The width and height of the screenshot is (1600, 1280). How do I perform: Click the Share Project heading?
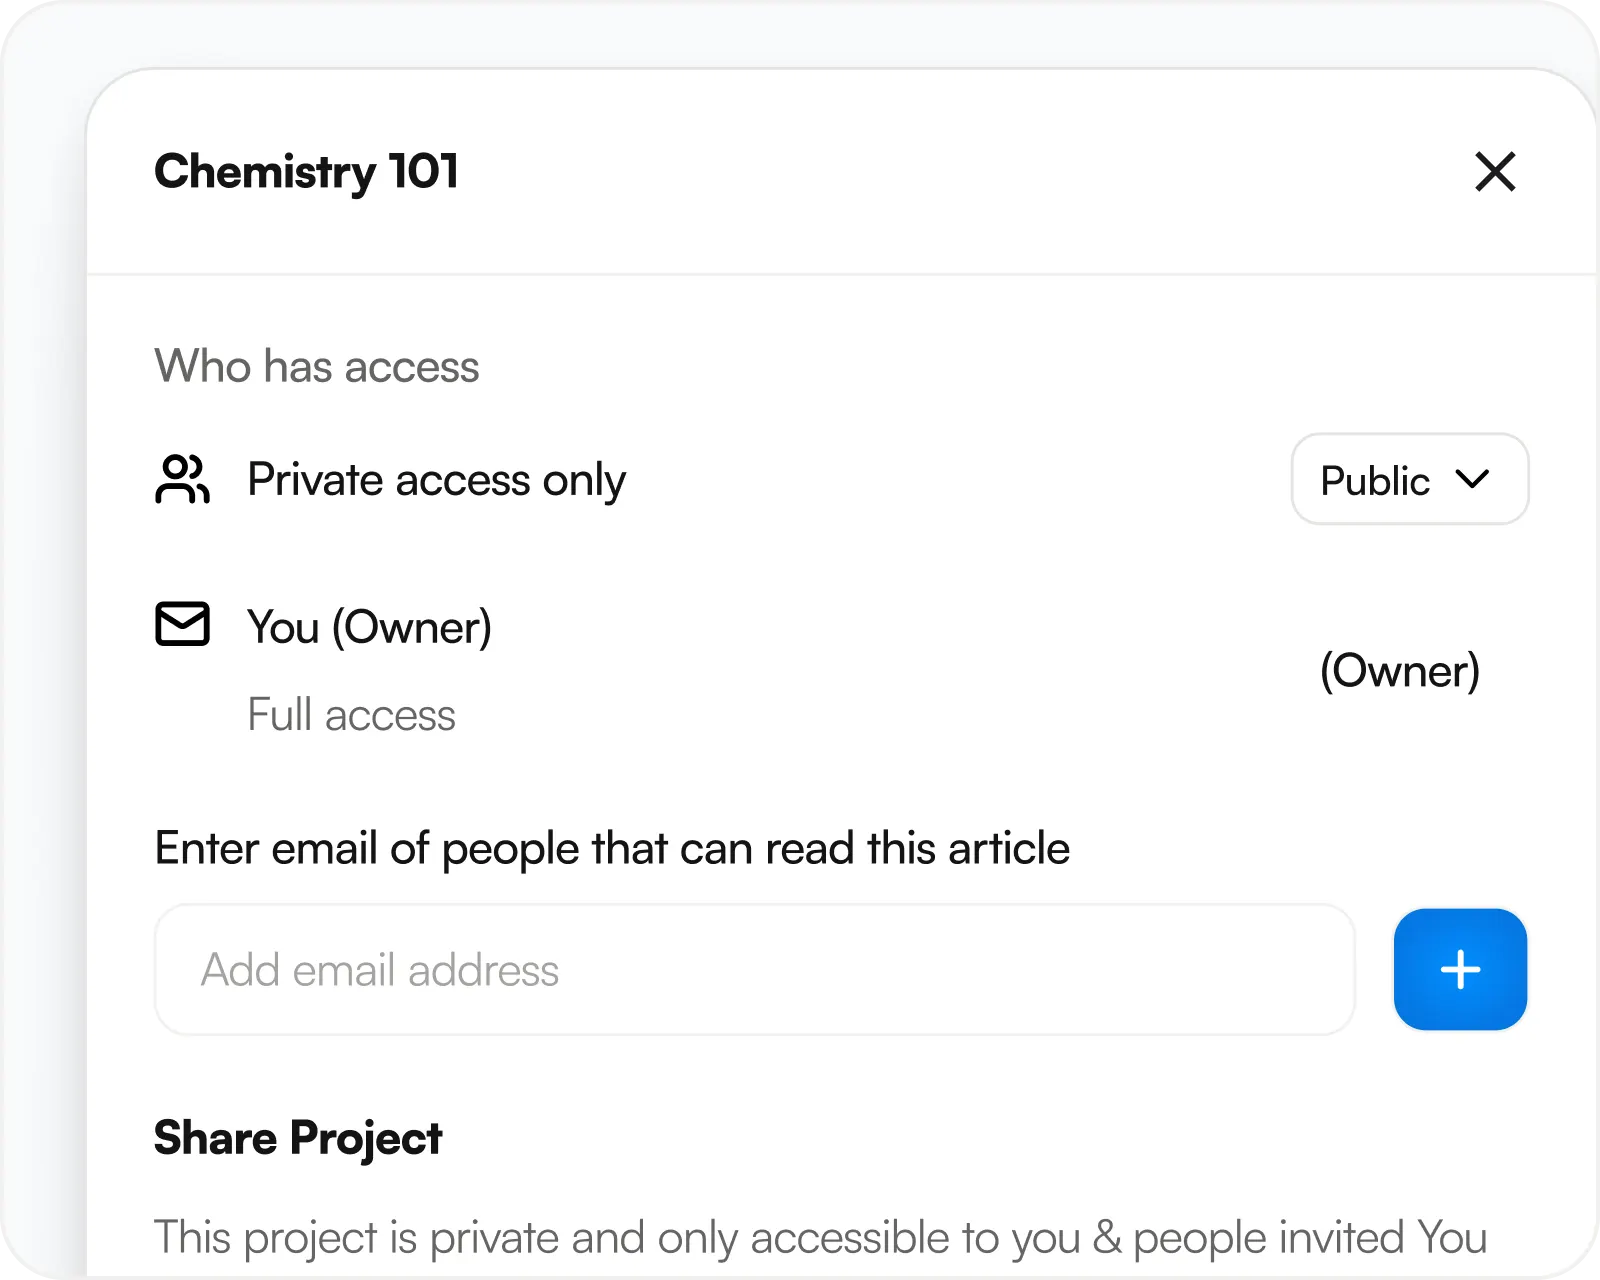[297, 1138]
